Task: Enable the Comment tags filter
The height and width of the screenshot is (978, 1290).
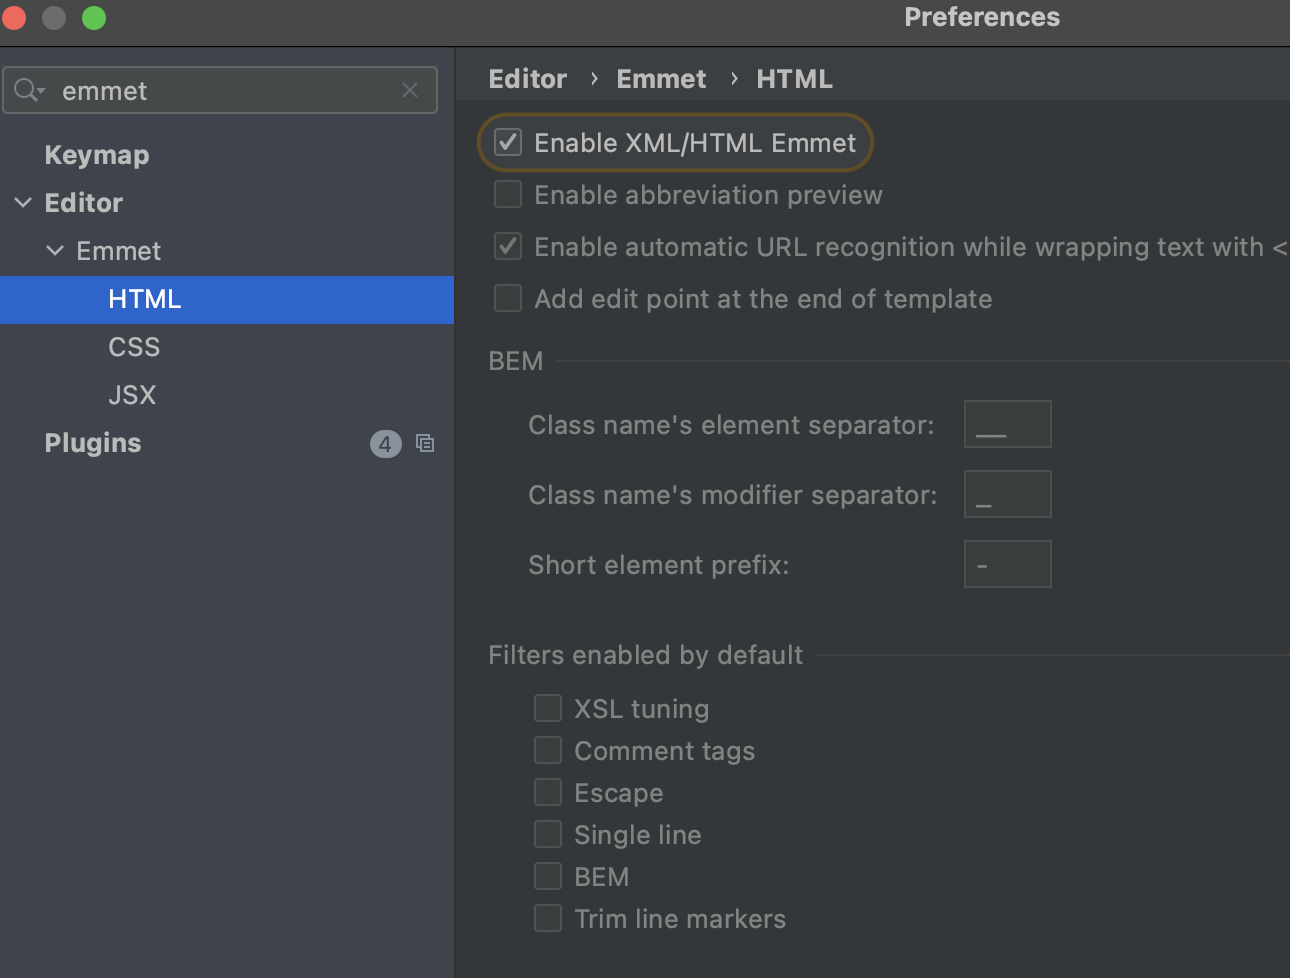Action: click(x=548, y=750)
